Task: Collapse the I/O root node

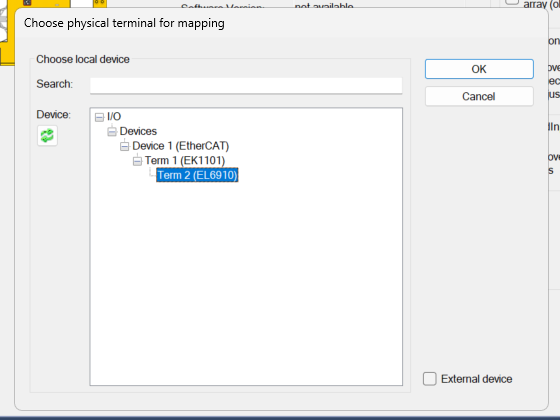Action: pyautogui.click(x=99, y=117)
